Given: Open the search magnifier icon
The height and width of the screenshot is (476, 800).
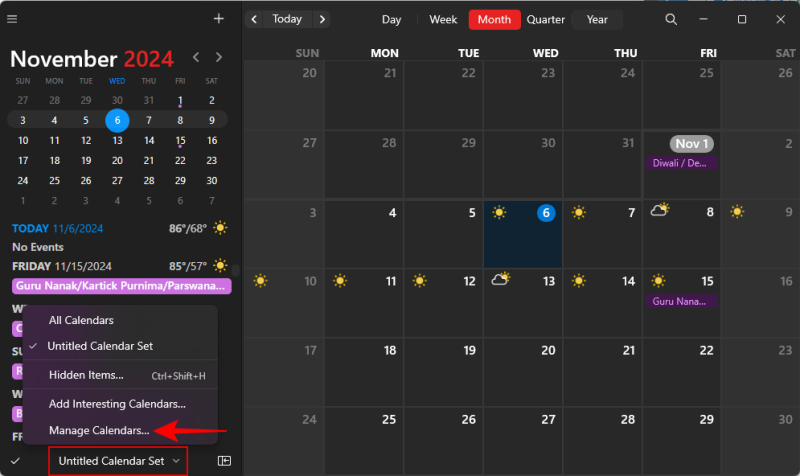Looking at the screenshot, I should coord(671,19).
